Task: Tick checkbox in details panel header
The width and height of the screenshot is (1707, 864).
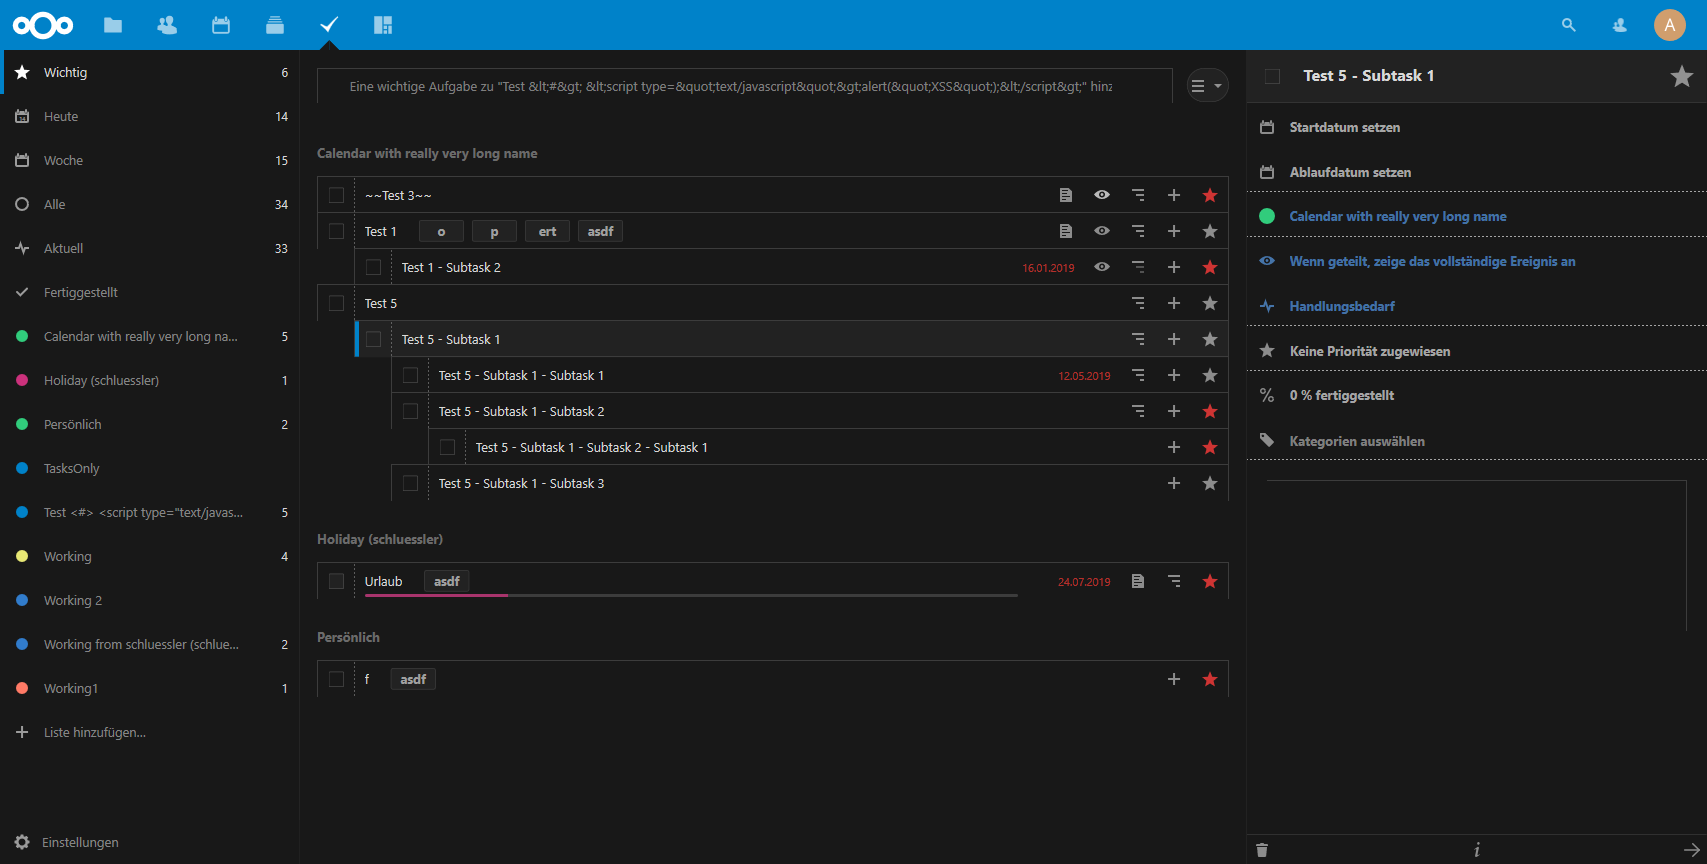Action: coord(1272,76)
